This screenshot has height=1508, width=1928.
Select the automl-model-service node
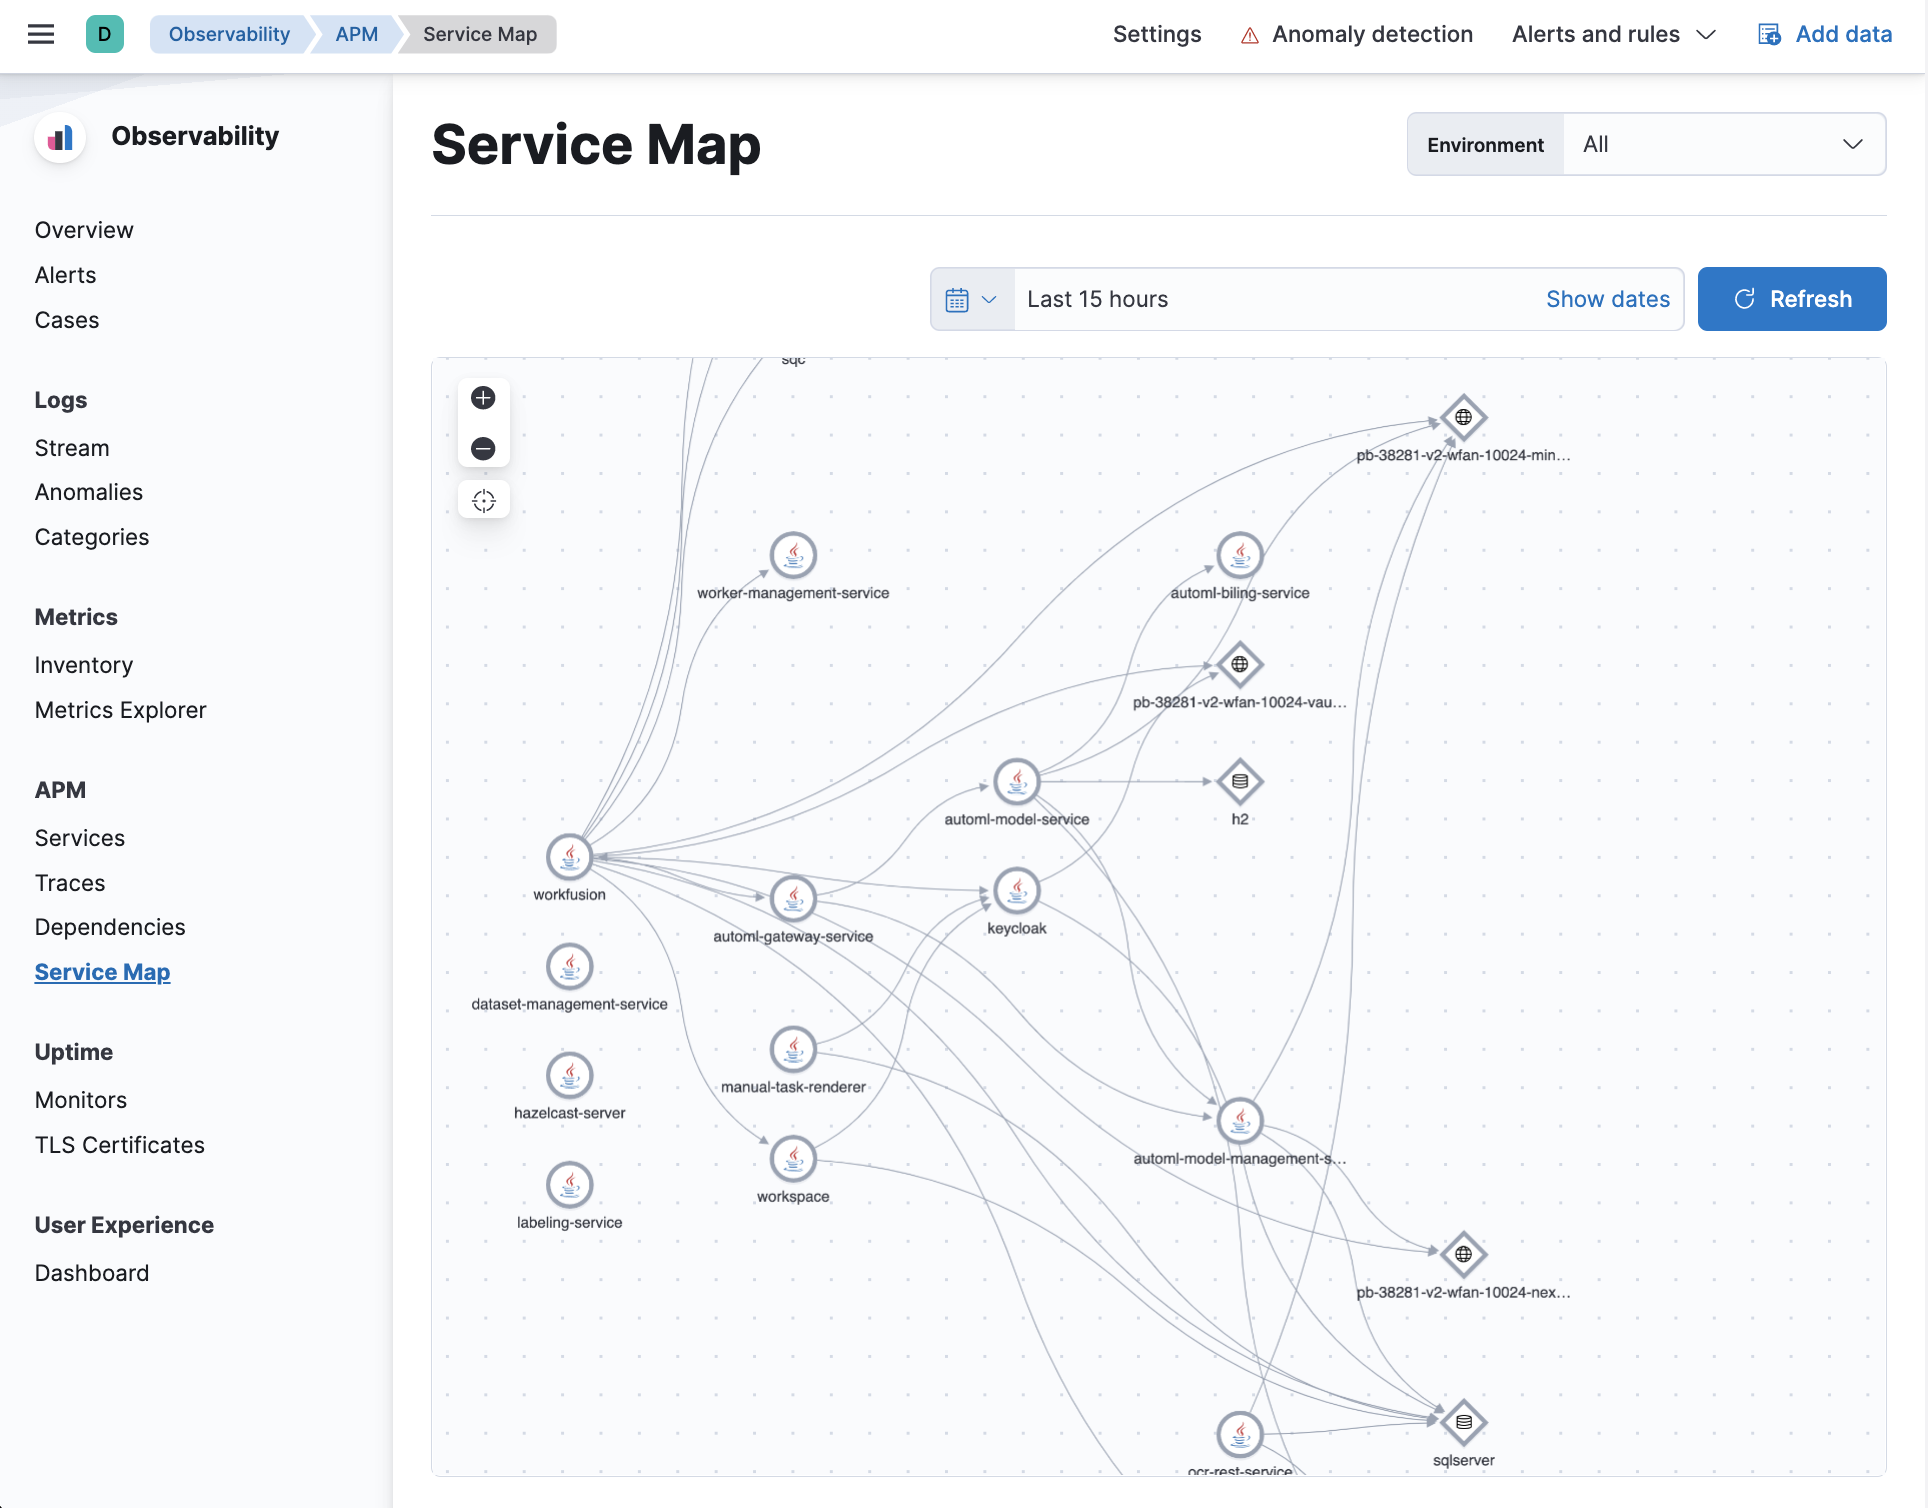point(1017,781)
